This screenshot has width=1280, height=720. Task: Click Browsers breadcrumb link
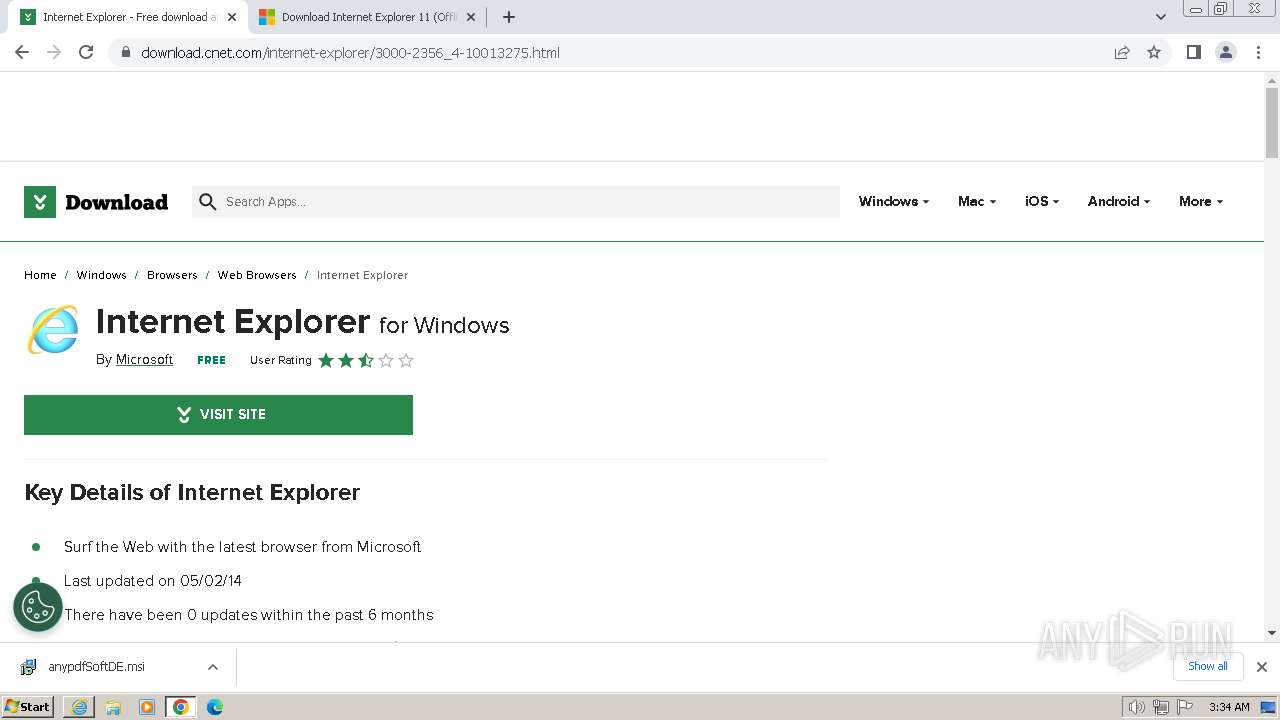click(x=172, y=275)
